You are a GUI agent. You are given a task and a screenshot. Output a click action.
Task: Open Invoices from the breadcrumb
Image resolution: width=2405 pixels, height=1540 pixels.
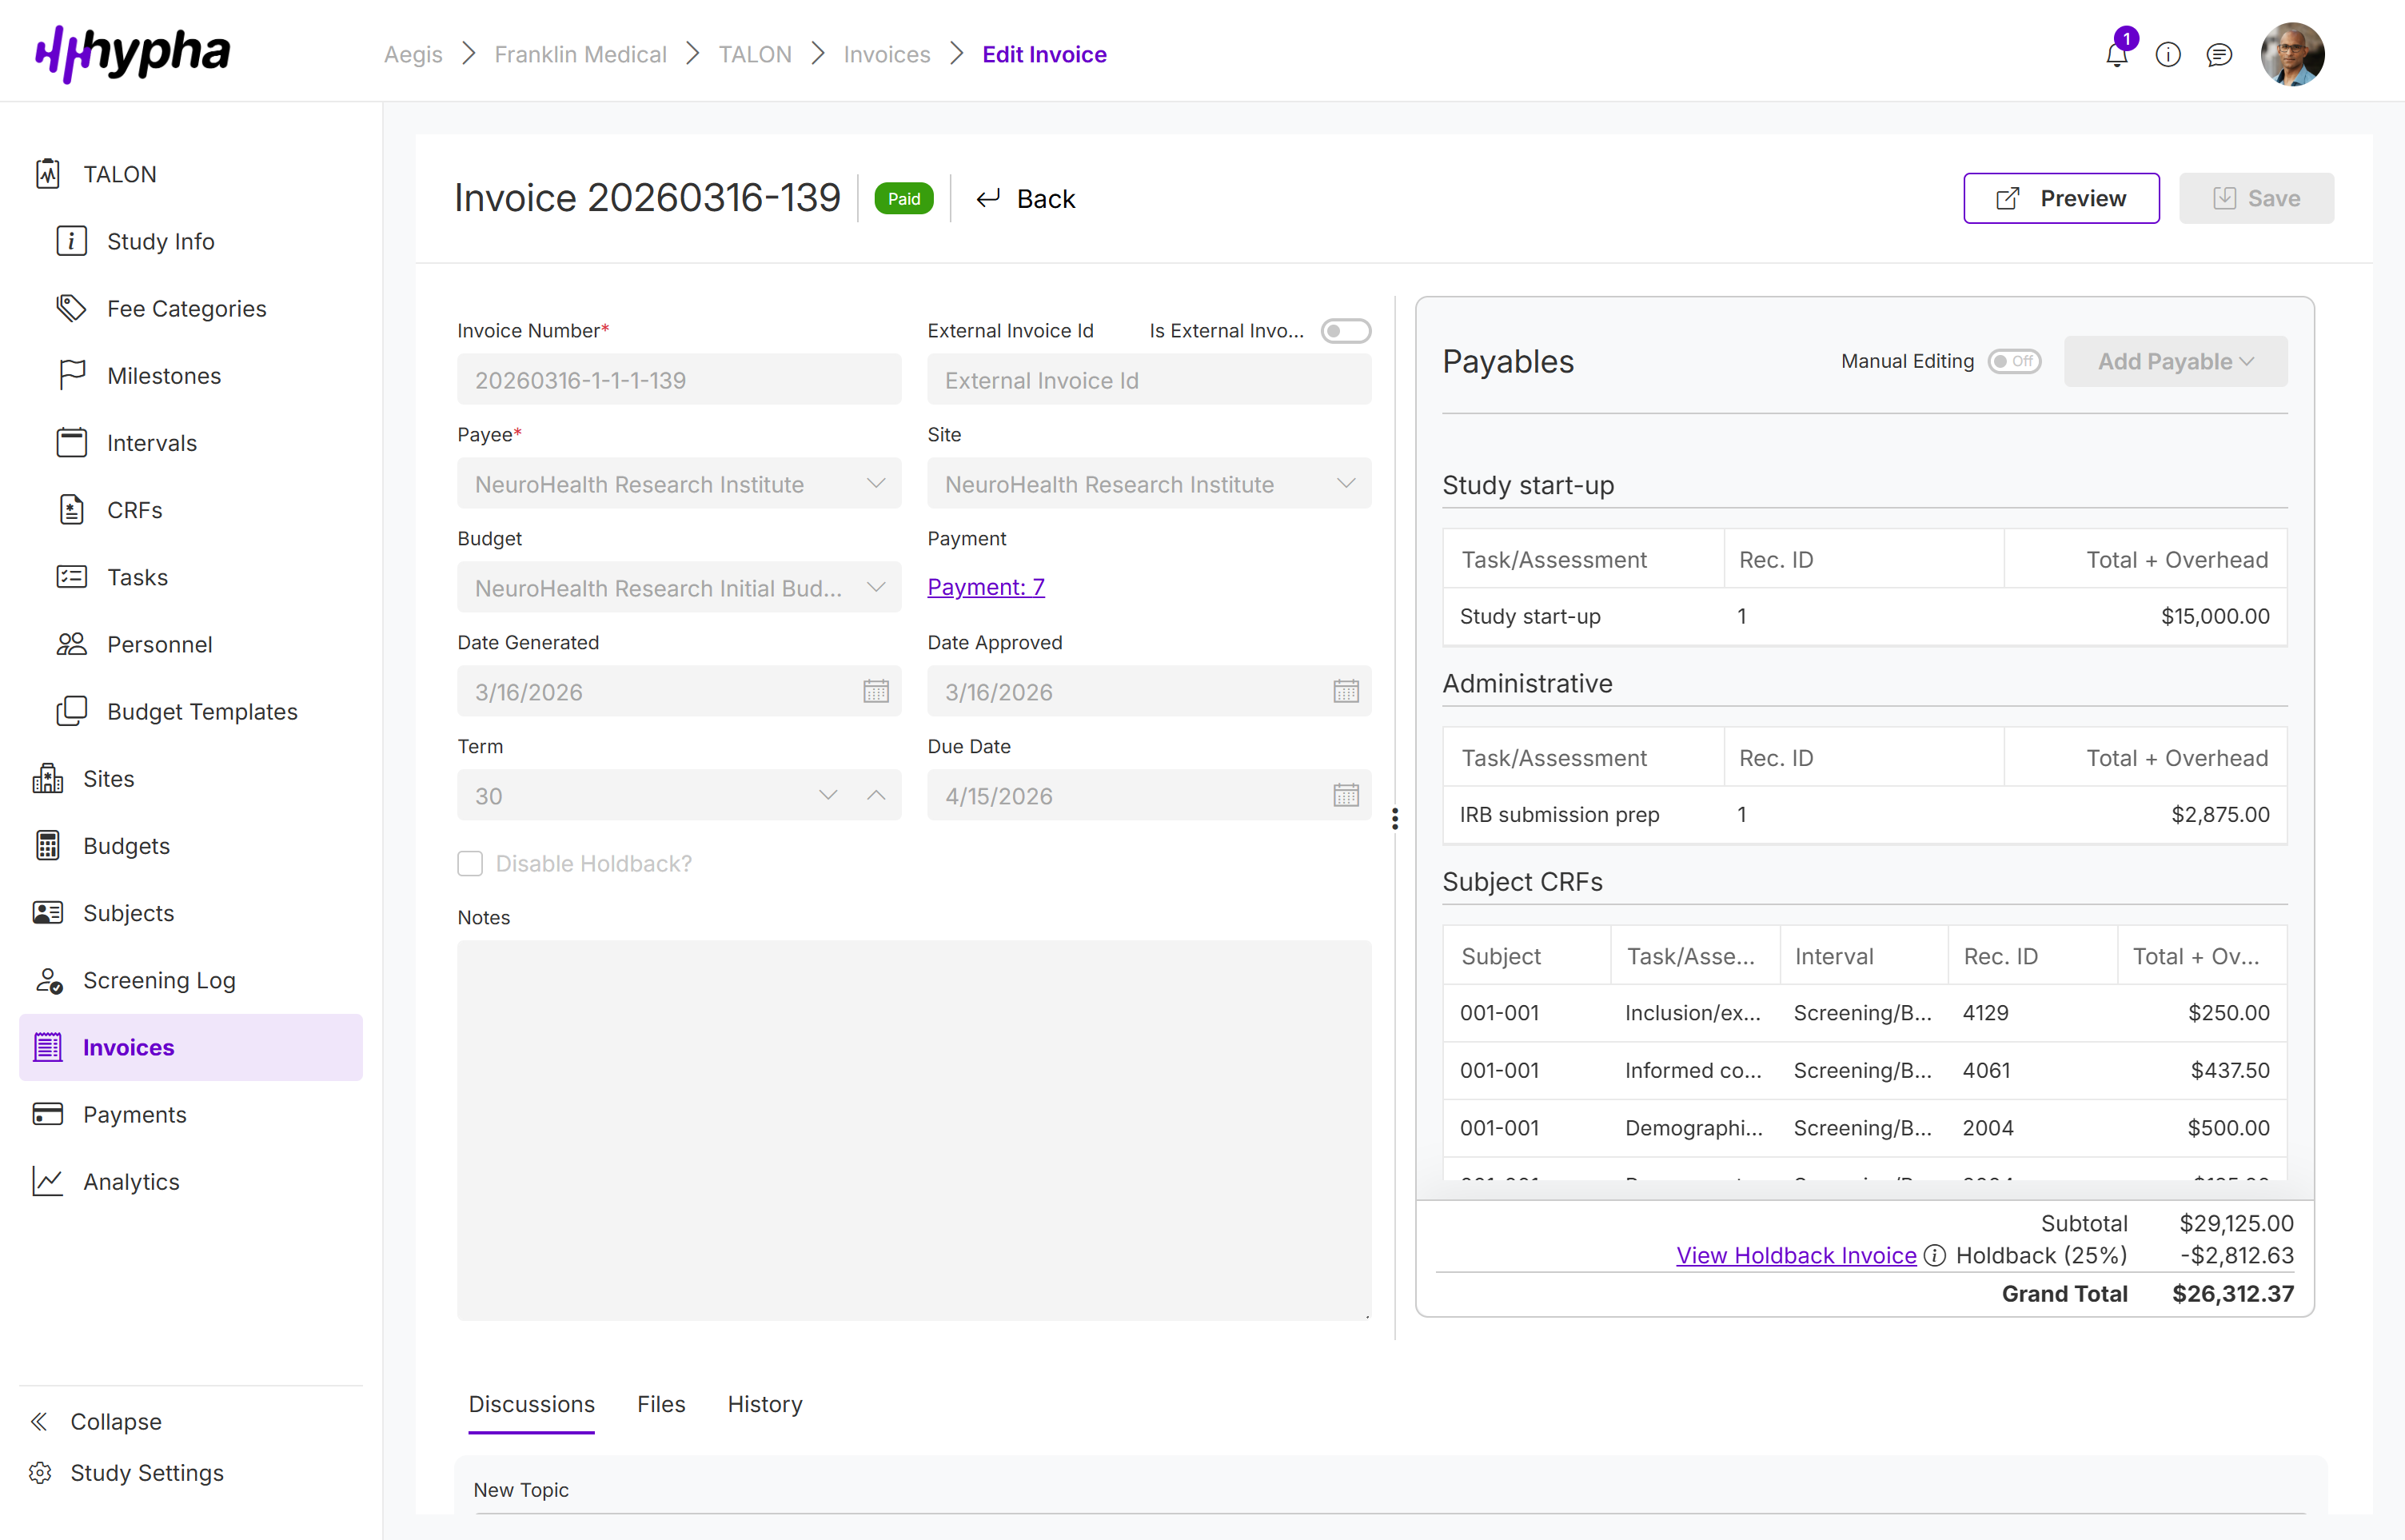886,54
